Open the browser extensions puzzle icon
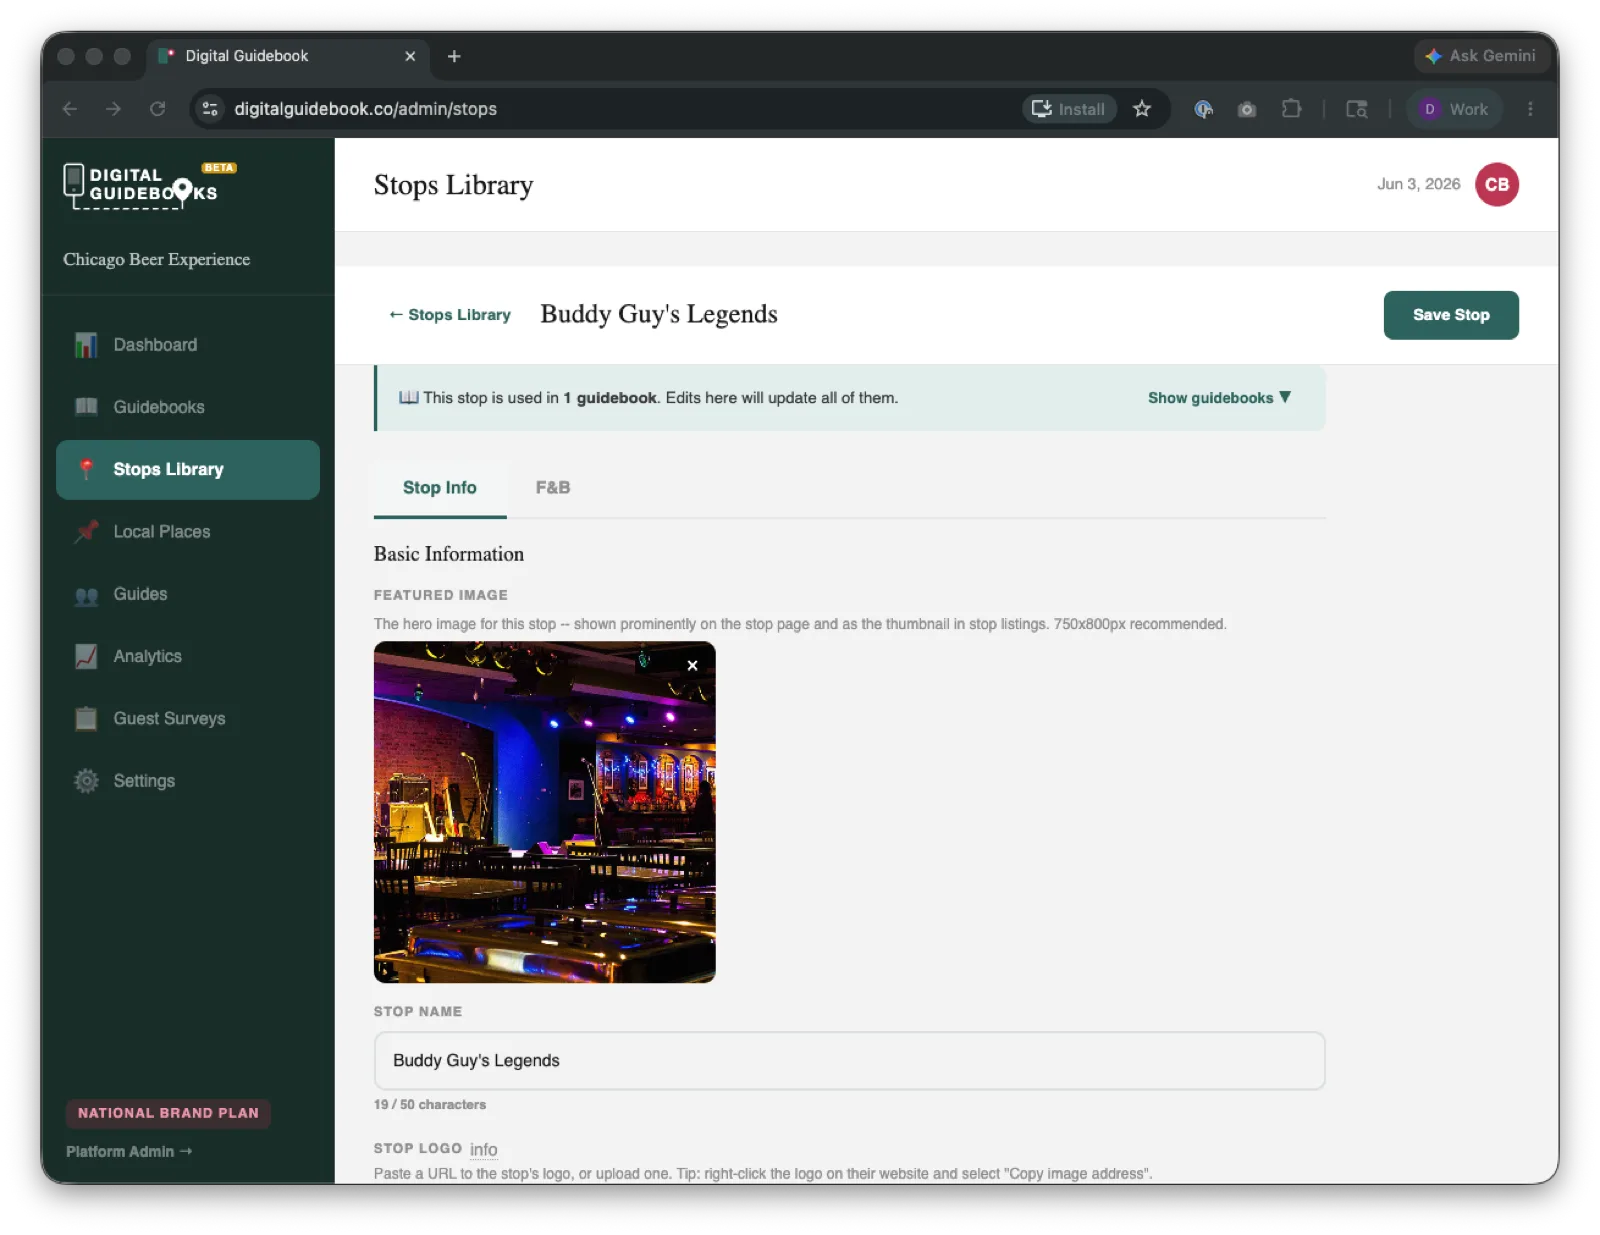 [1291, 109]
